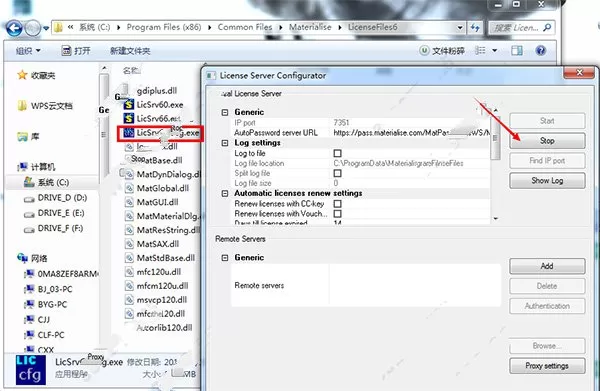Click the Show Log button
This screenshot has width=600, height=391.
tap(547, 181)
